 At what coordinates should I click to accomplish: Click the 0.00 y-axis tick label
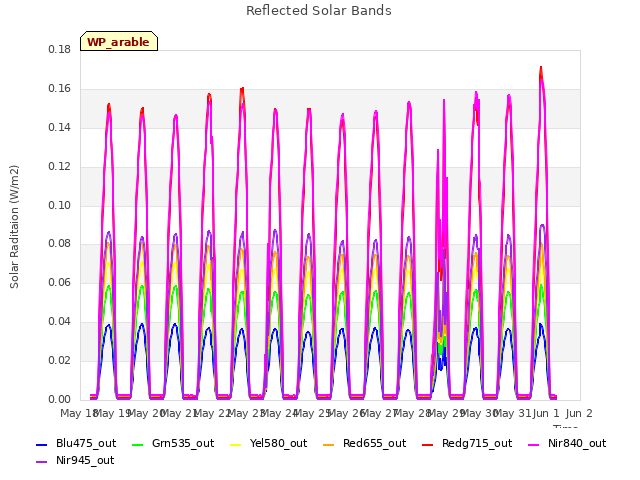pos(59,399)
